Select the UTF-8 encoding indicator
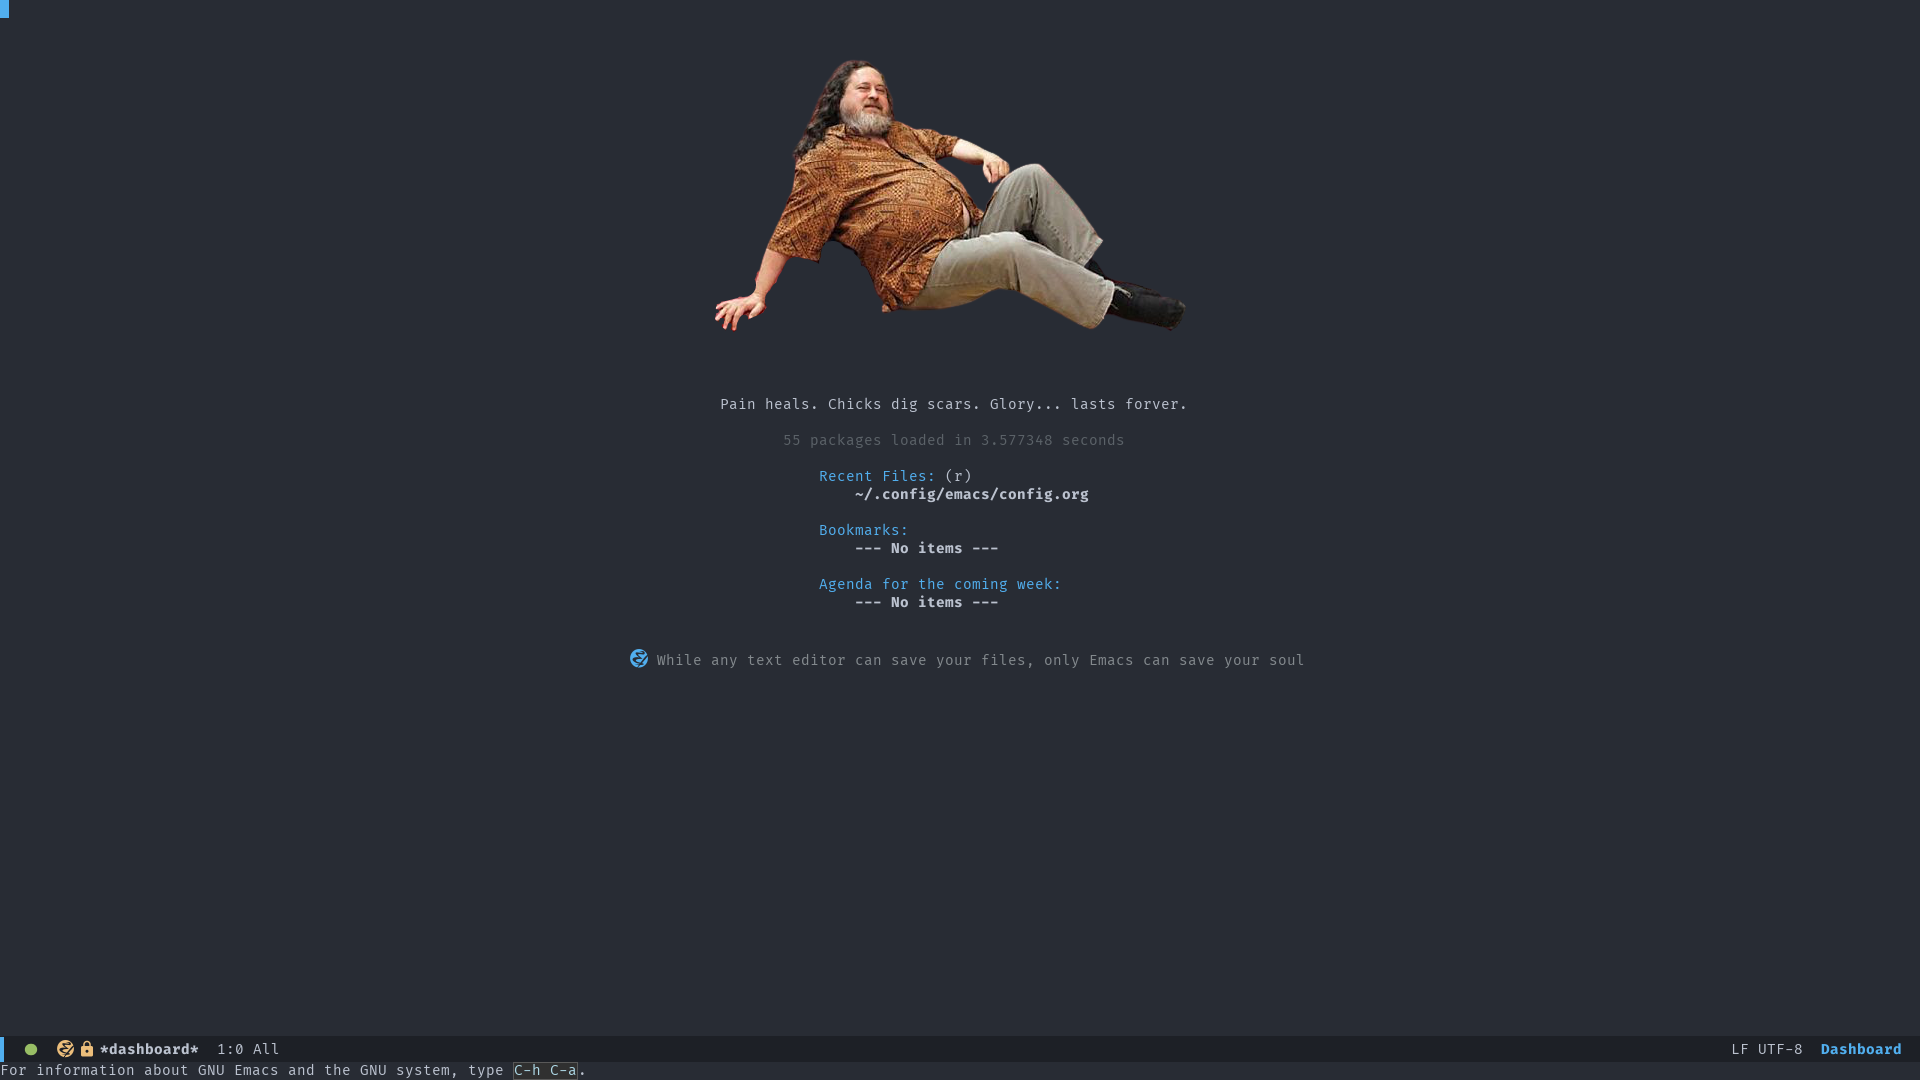The height and width of the screenshot is (1080, 1920). point(1781,1049)
